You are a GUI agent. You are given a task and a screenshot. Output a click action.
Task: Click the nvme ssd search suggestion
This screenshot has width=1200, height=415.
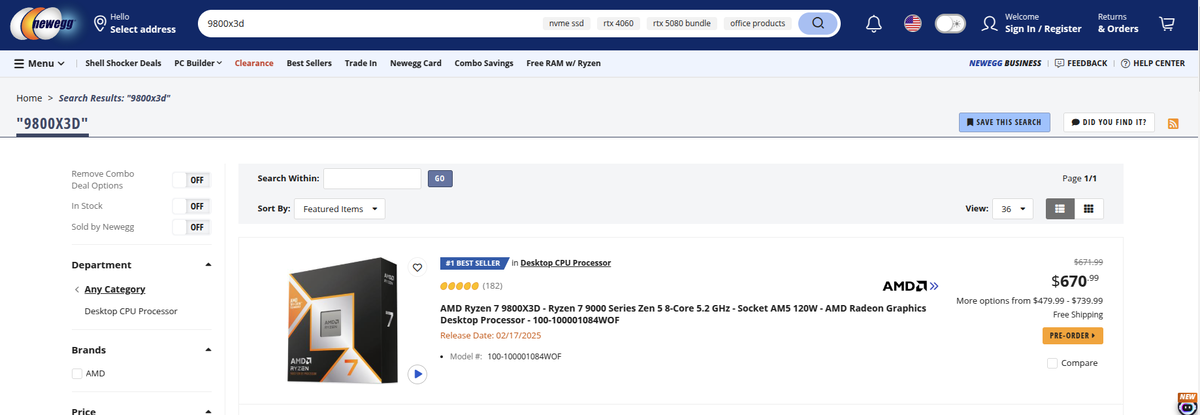pyautogui.click(x=568, y=23)
